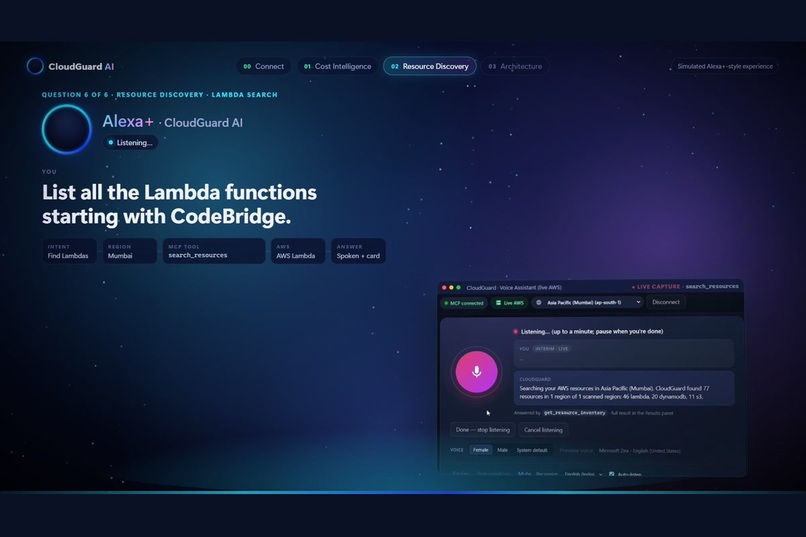Click the Region Mumbai chip

pyautogui.click(x=130, y=251)
